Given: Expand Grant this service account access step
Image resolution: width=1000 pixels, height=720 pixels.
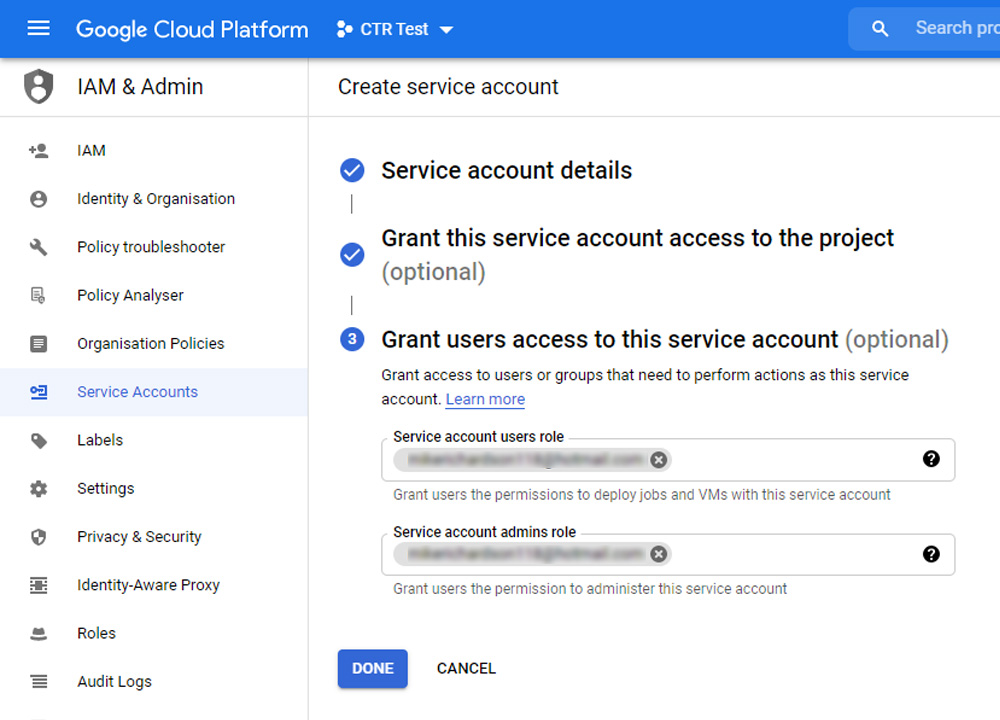Looking at the screenshot, I should pyautogui.click(x=637, y=239).
